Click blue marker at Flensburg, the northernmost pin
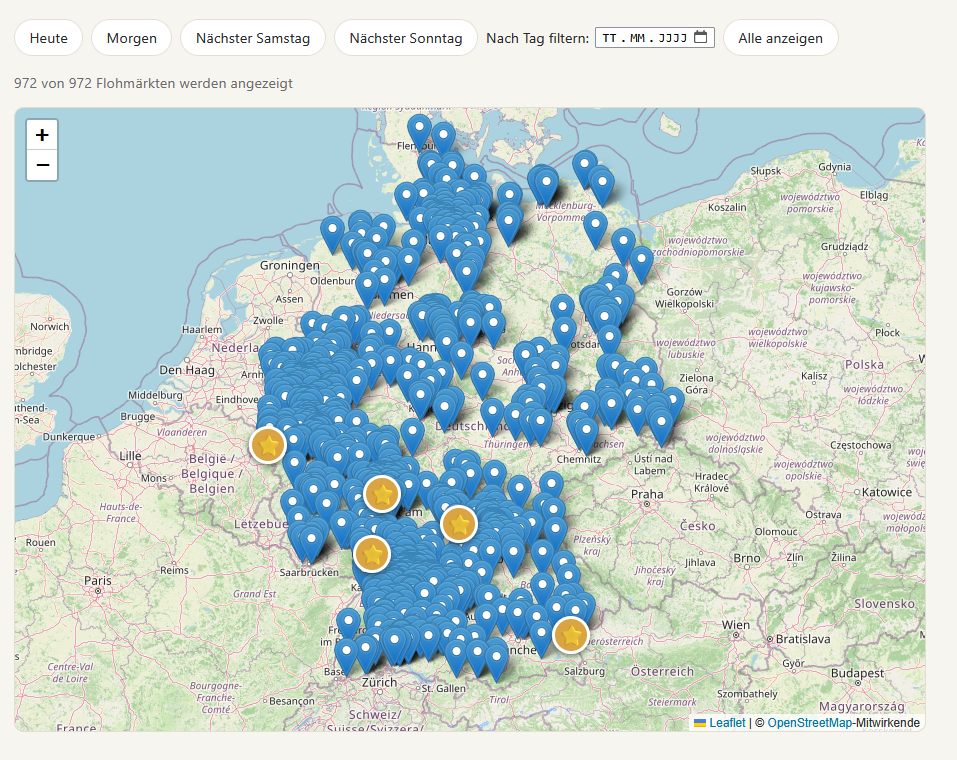The height and width of the screenshot is (760, 957). click(x=419, y=131)
